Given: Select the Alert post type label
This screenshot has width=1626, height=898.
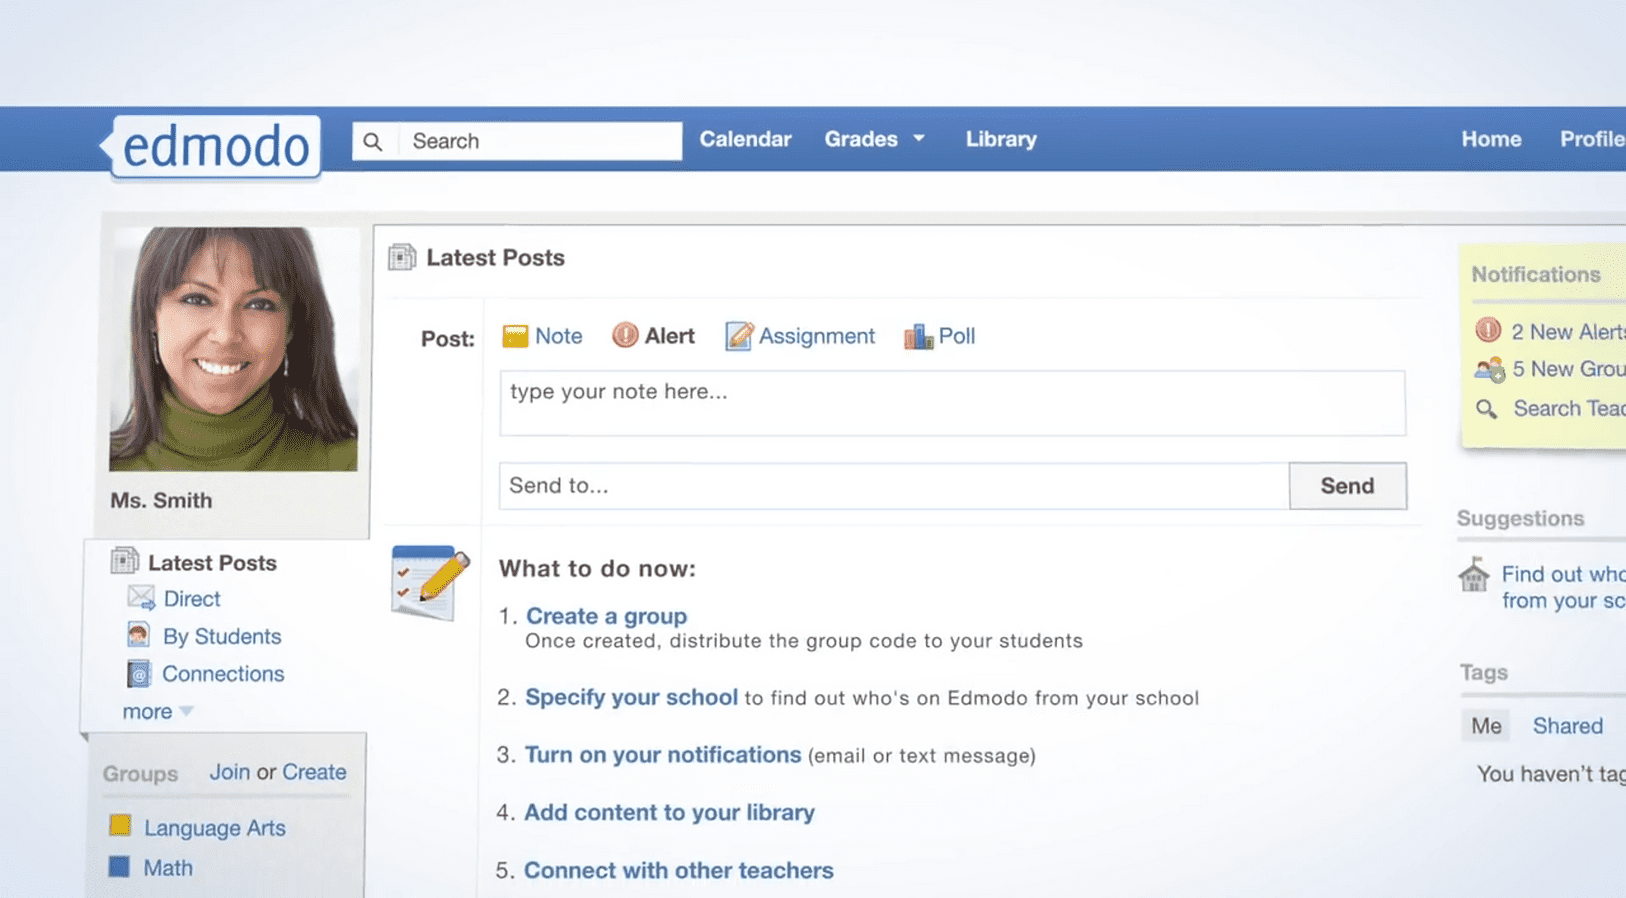Looking at the screenshot, I should click(x=669, y=336).
